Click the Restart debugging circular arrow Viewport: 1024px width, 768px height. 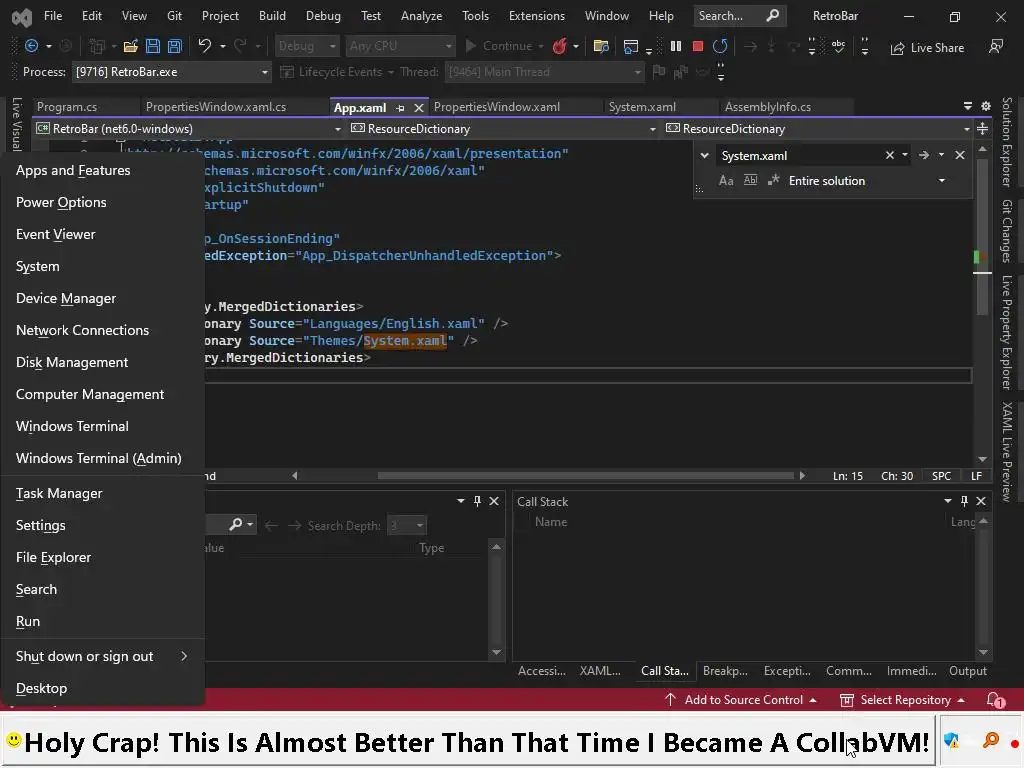pyautogui.click(x=720, y=46)
